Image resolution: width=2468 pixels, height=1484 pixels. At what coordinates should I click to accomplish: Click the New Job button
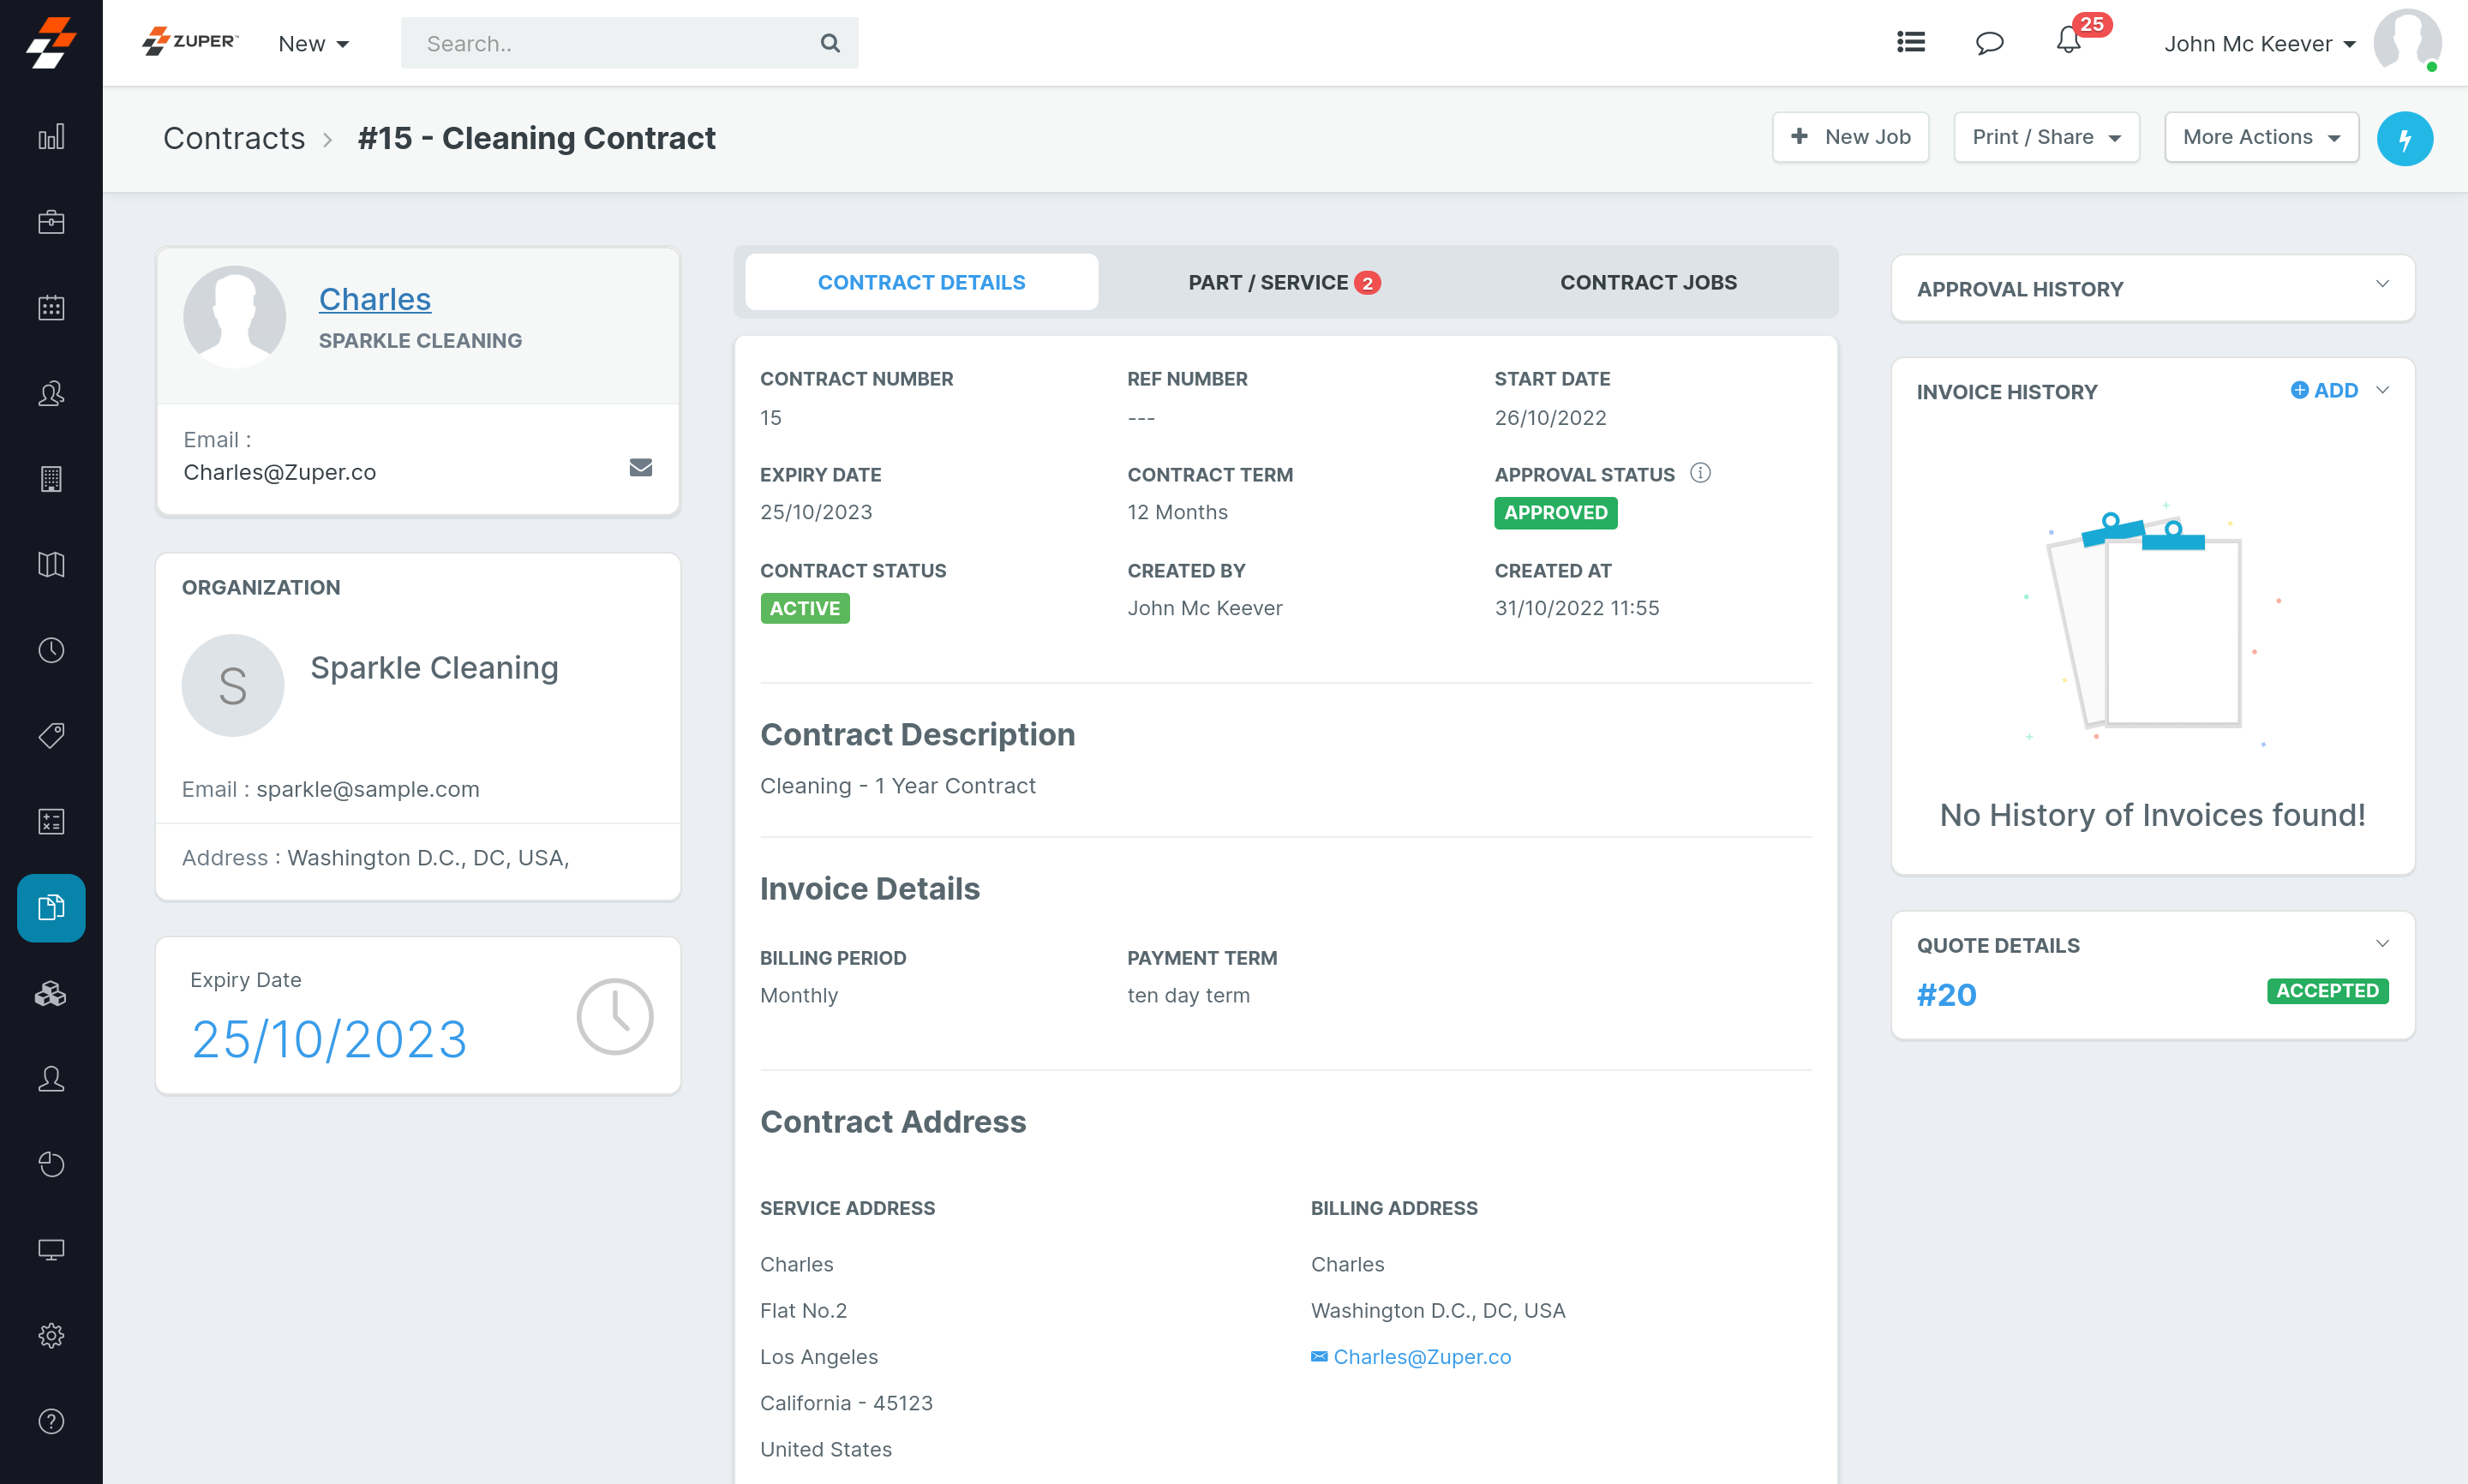pyautogui.click(x=1850, y=137)
